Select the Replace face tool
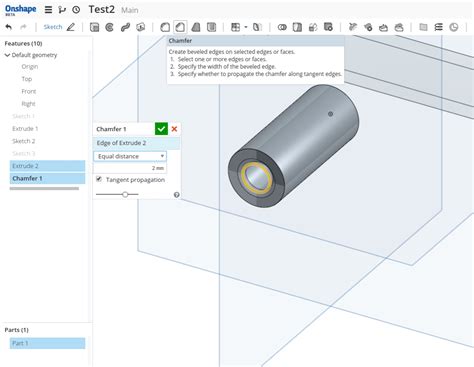Viewport: 474px width, 367px height. 399,27
